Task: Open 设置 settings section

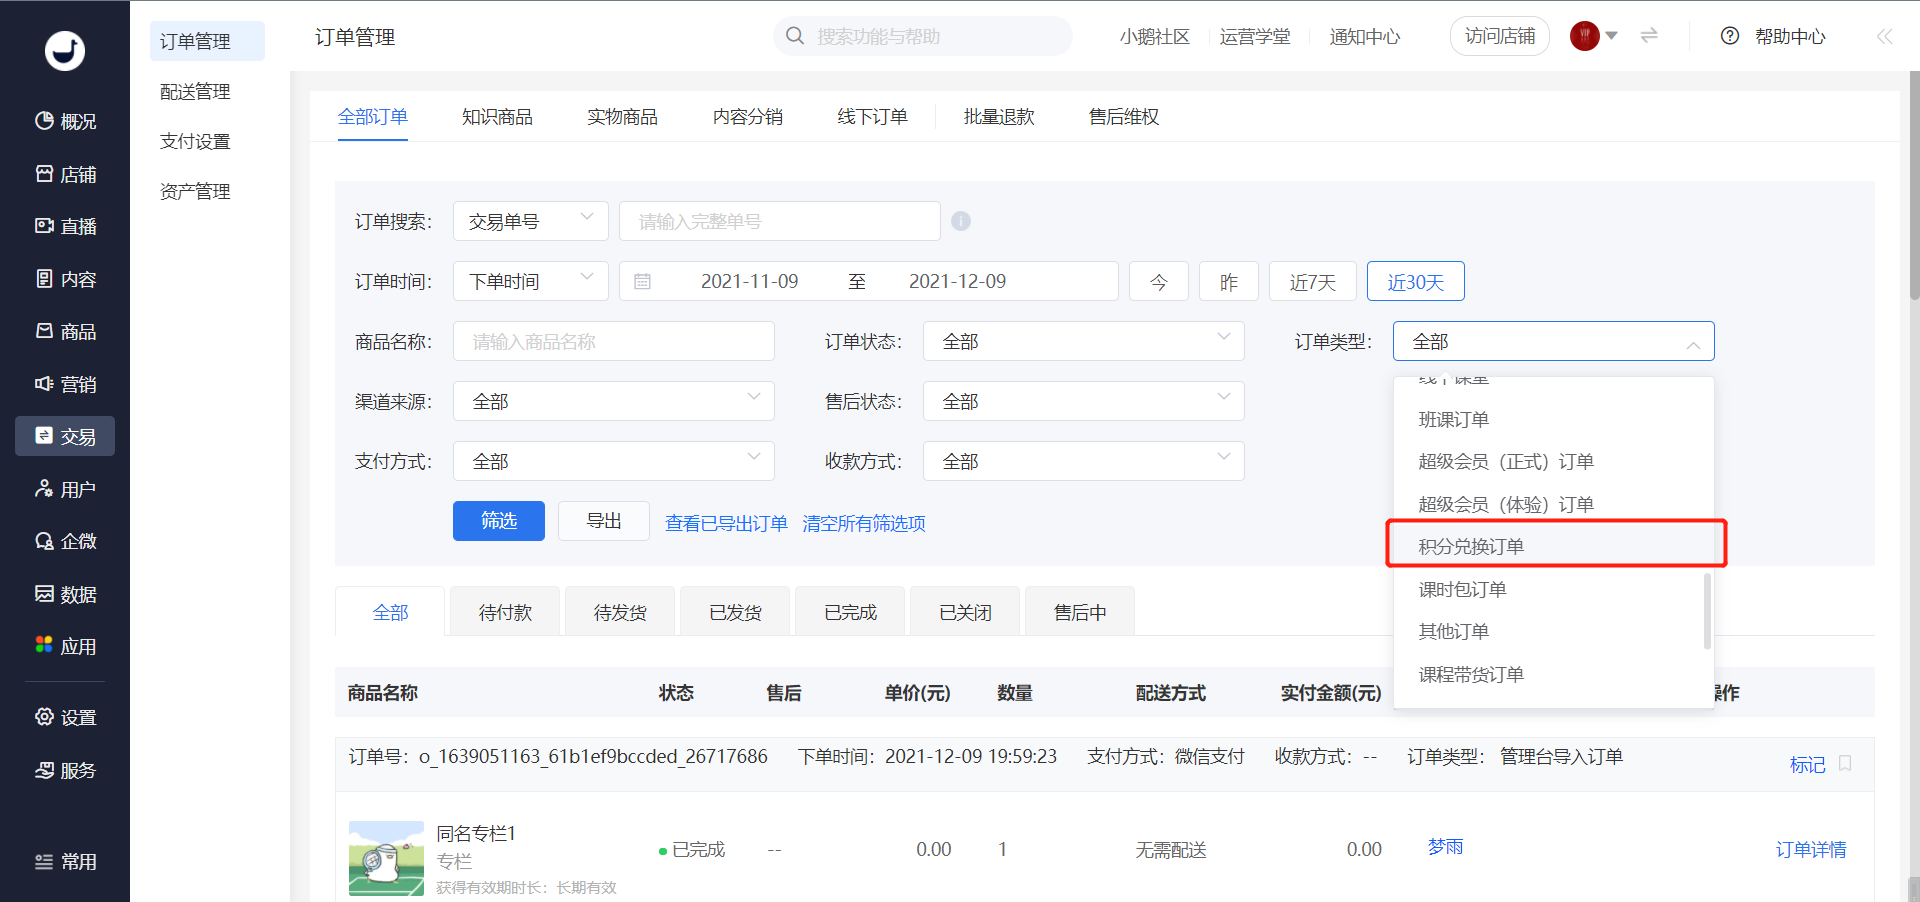Action: pyautogui.click(x=65, y=717)
